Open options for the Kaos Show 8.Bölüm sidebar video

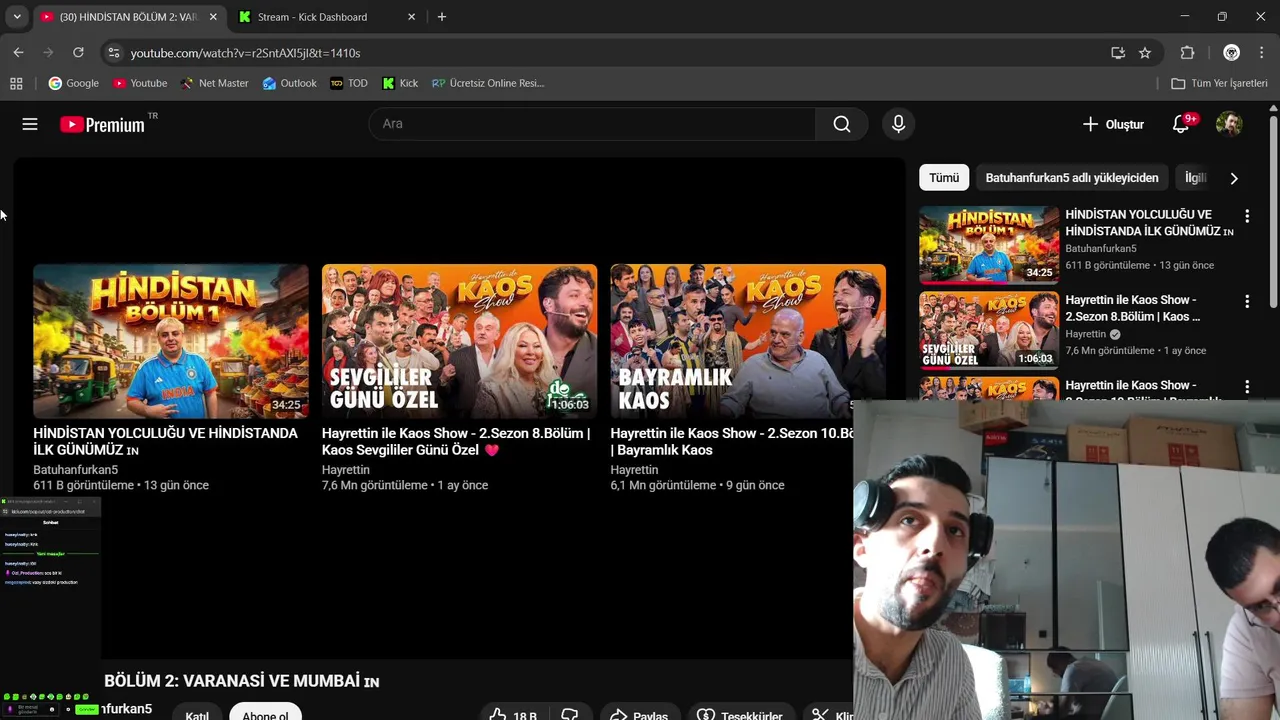click(x=1246, y=301)
